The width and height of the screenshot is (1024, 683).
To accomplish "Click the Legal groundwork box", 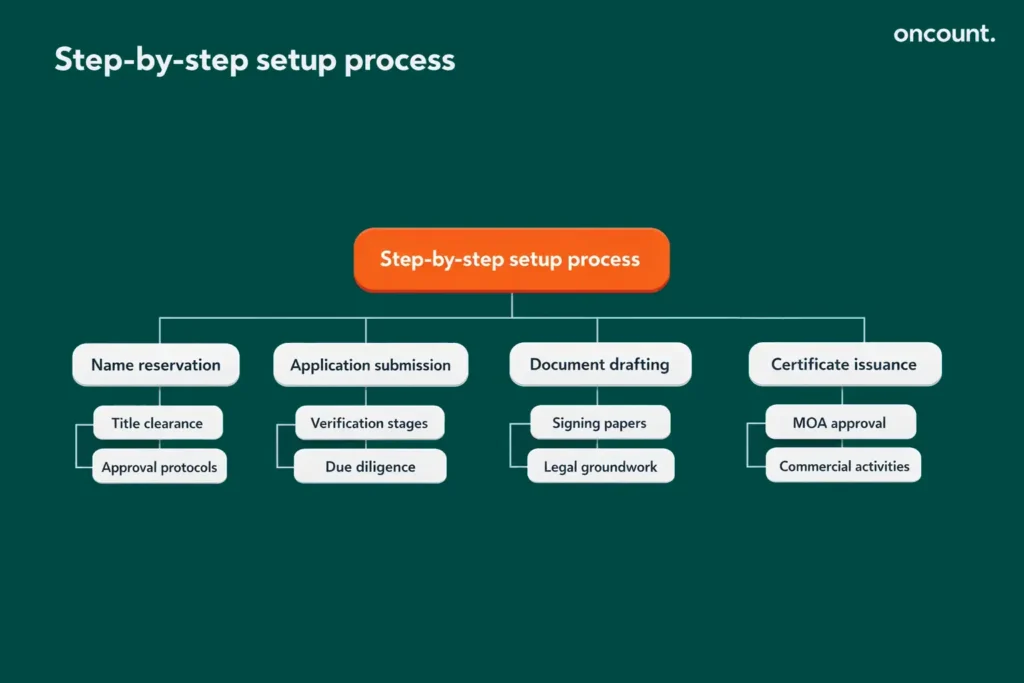I will pyautogui.click(x=601, y=466).
